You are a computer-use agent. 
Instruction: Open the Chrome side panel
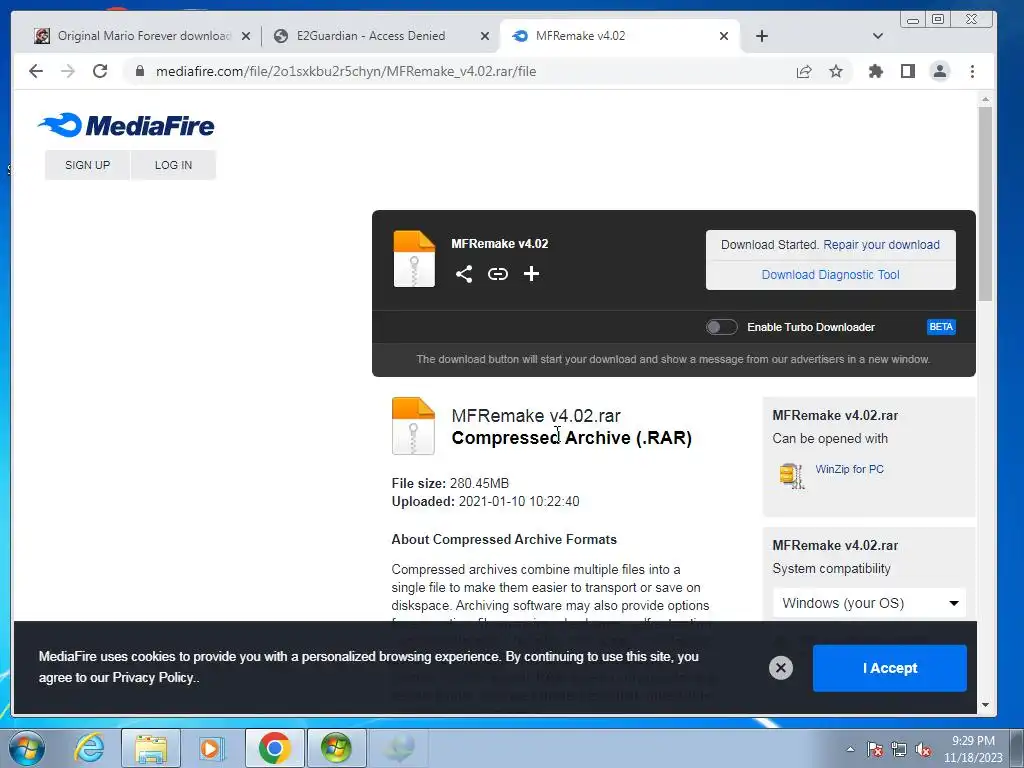click(908, 71)
